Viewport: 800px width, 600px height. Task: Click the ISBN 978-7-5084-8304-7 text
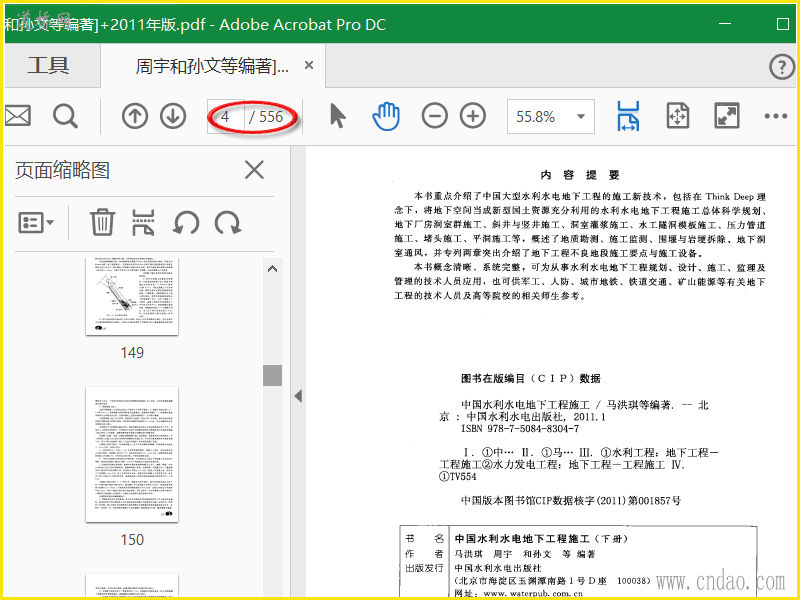pos(520,429)
